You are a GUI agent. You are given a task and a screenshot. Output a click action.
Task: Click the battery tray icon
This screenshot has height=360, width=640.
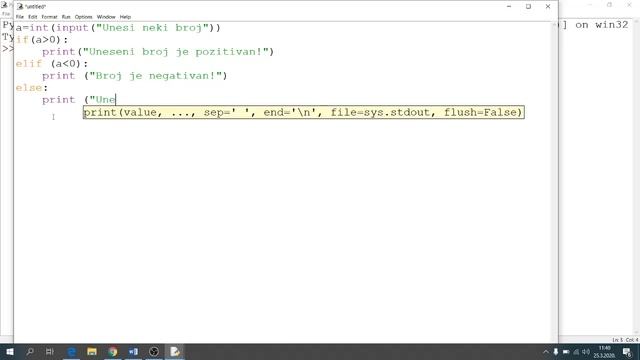point(566,352)
